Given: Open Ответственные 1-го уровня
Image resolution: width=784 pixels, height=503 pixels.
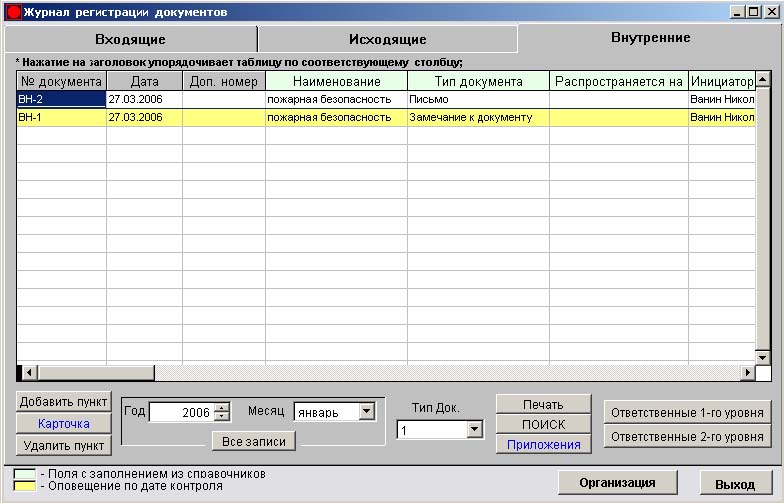Looking at the screenshot, I should [687, 411].
